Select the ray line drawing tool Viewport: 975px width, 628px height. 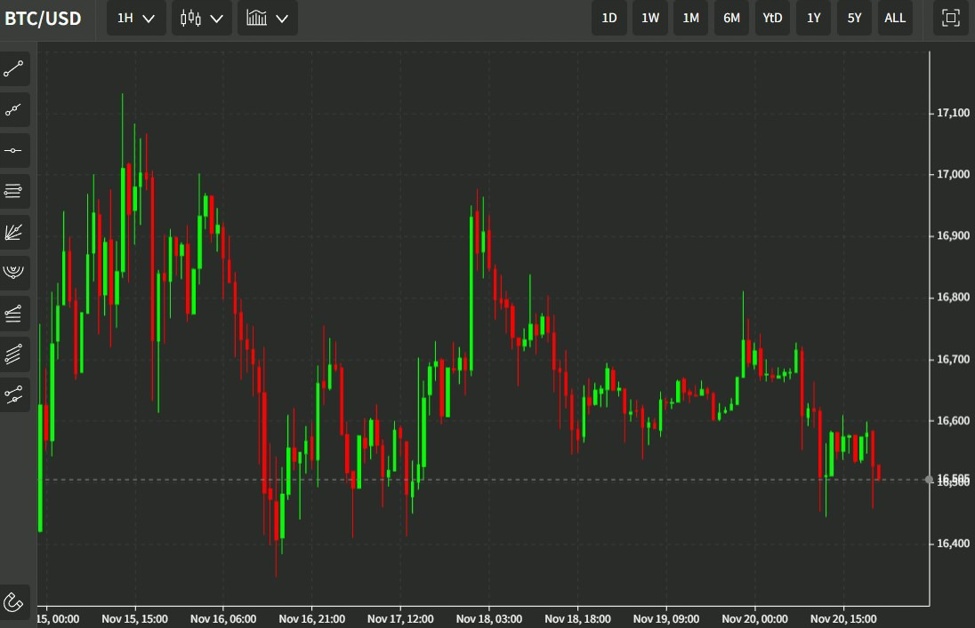(x=14, y=110)
